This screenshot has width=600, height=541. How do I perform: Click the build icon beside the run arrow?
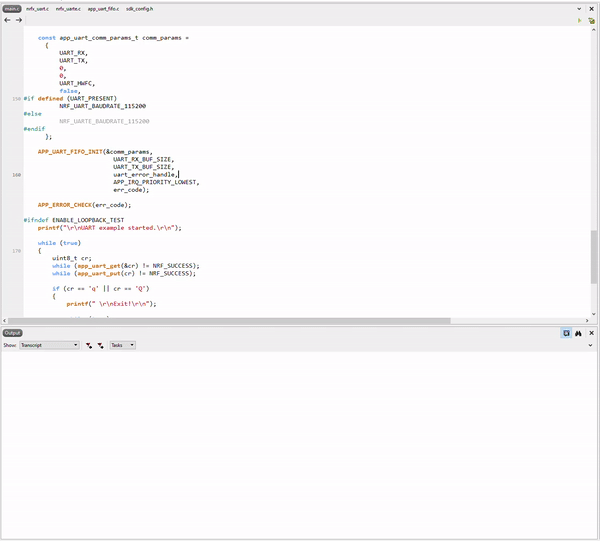592,20
